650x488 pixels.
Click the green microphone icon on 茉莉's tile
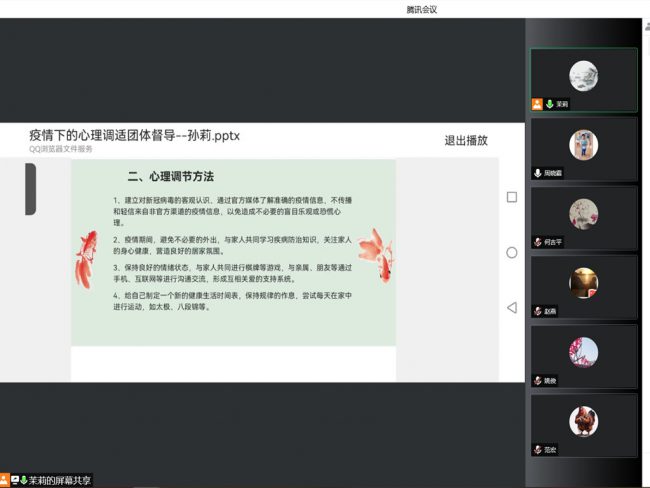549,104
